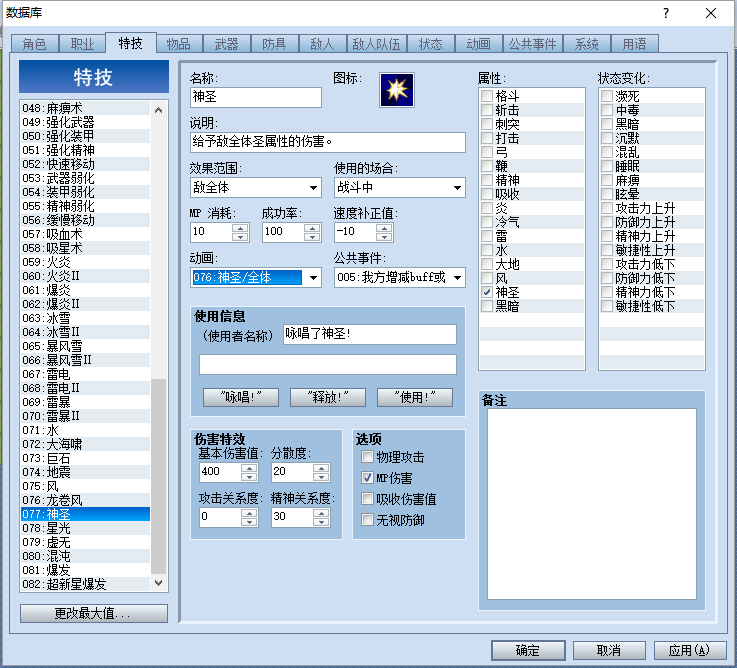Screen dimensions: 737x668
Task: Decrease 分散度 using the down arrow
Action: [321, 476]
